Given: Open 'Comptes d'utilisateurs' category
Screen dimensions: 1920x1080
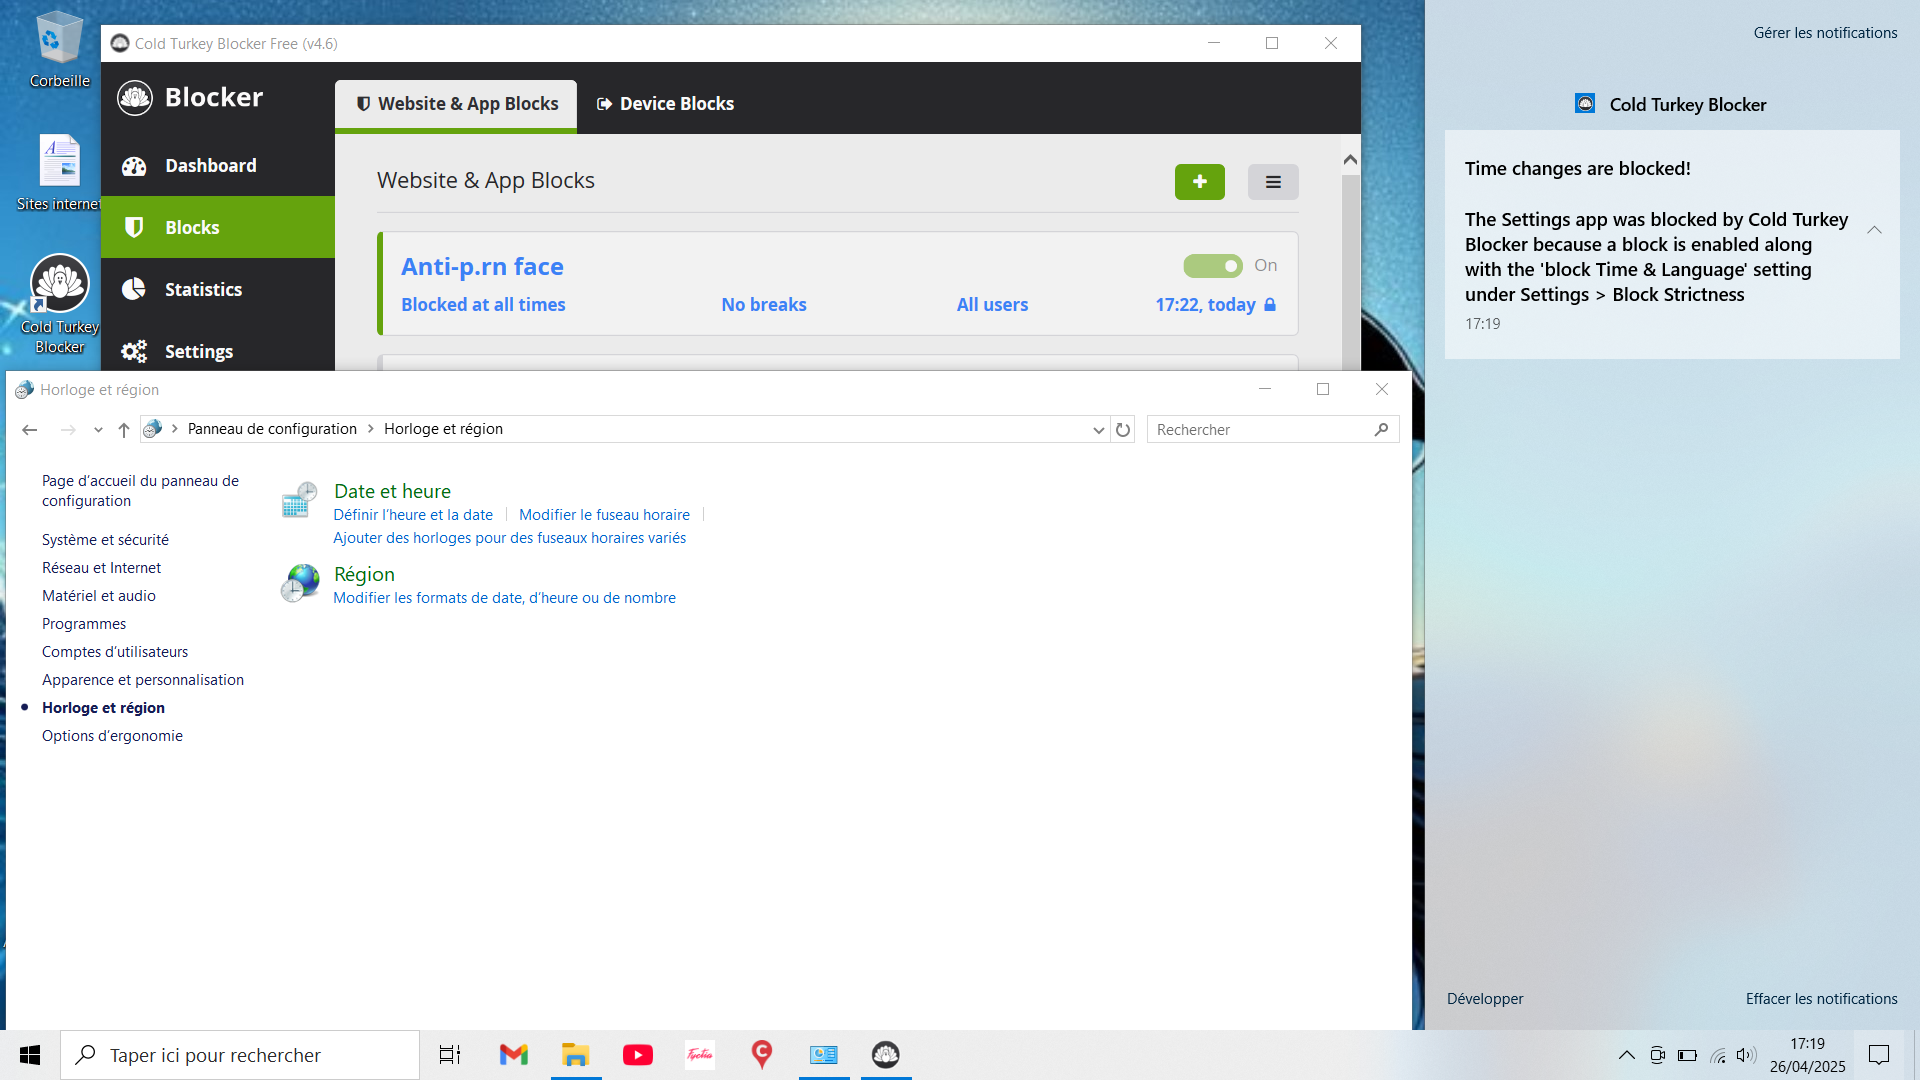Looking at the screenshot, I should pyautogui.click(x=115, y=652).
